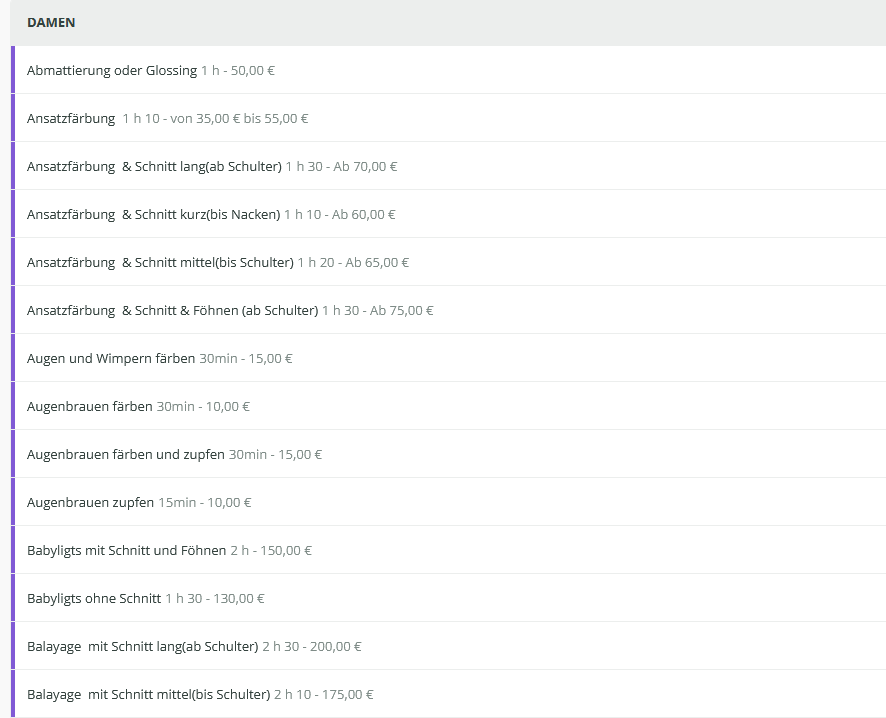Click the 'Ab 75,00 €' price label
The image size is (886, 718).
402,311
